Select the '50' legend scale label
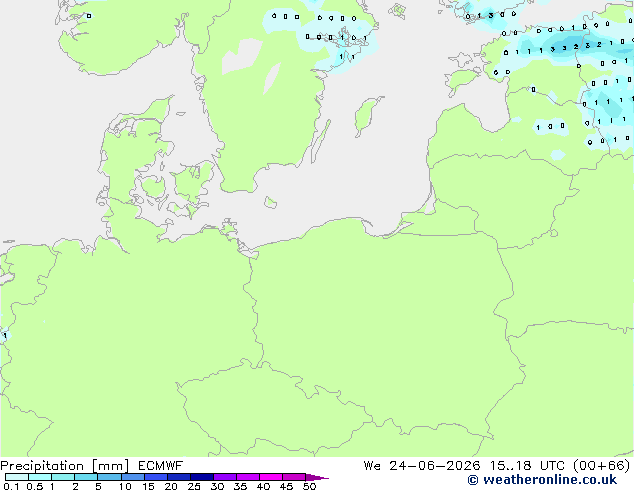This screenshot has height=490, width=634. pos(309,486)
